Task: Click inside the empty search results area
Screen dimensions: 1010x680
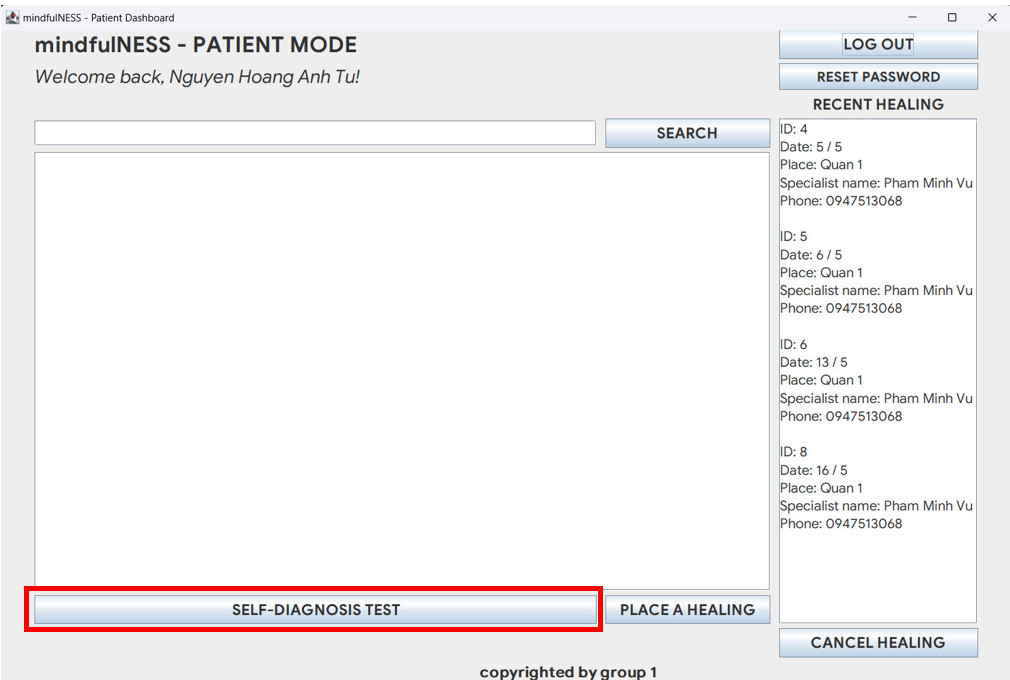Action: [402, 370]
